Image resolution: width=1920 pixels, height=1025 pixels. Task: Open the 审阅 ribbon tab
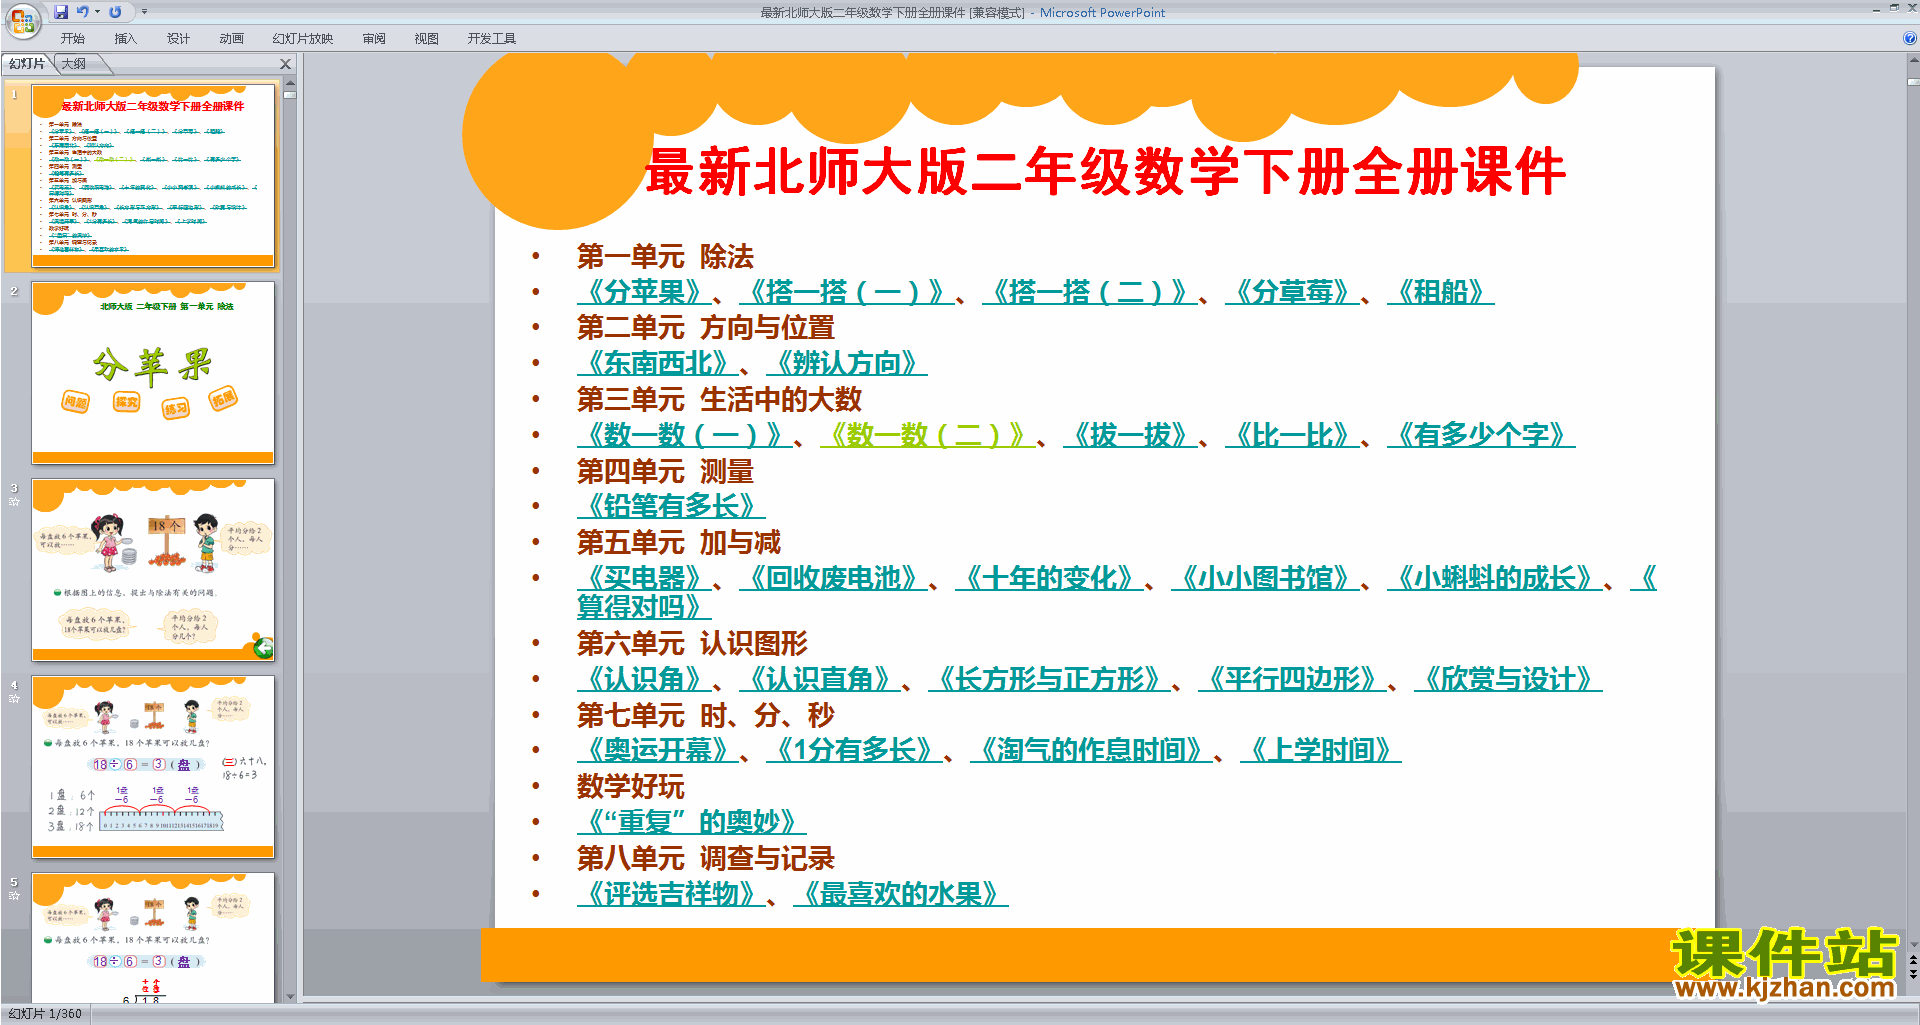pyautogui.click(x=374, y=39)
